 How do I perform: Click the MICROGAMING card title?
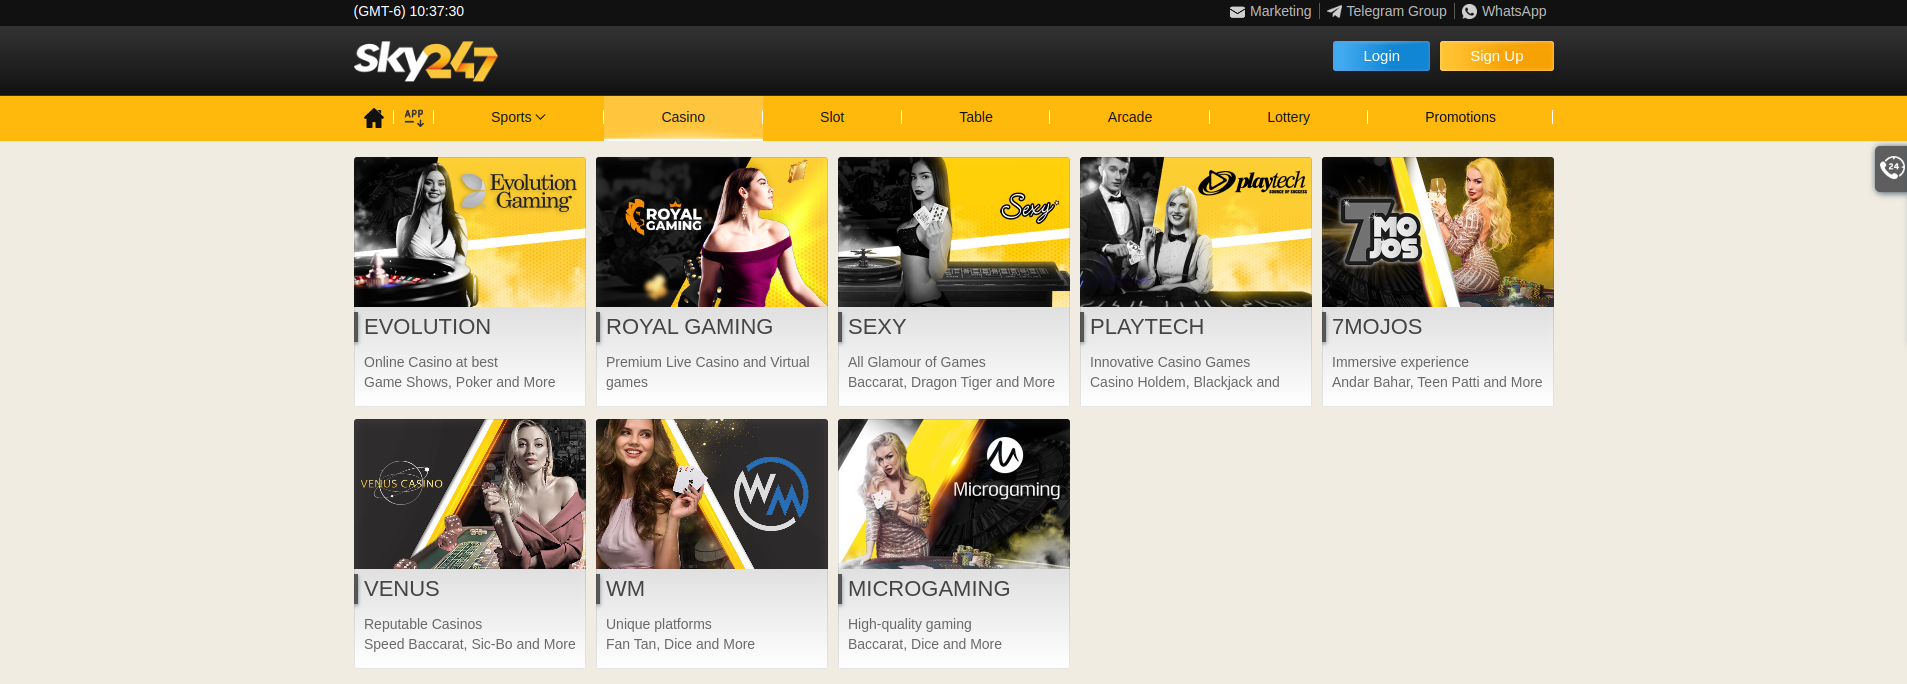pyautogui.click(x=929, y=589)
